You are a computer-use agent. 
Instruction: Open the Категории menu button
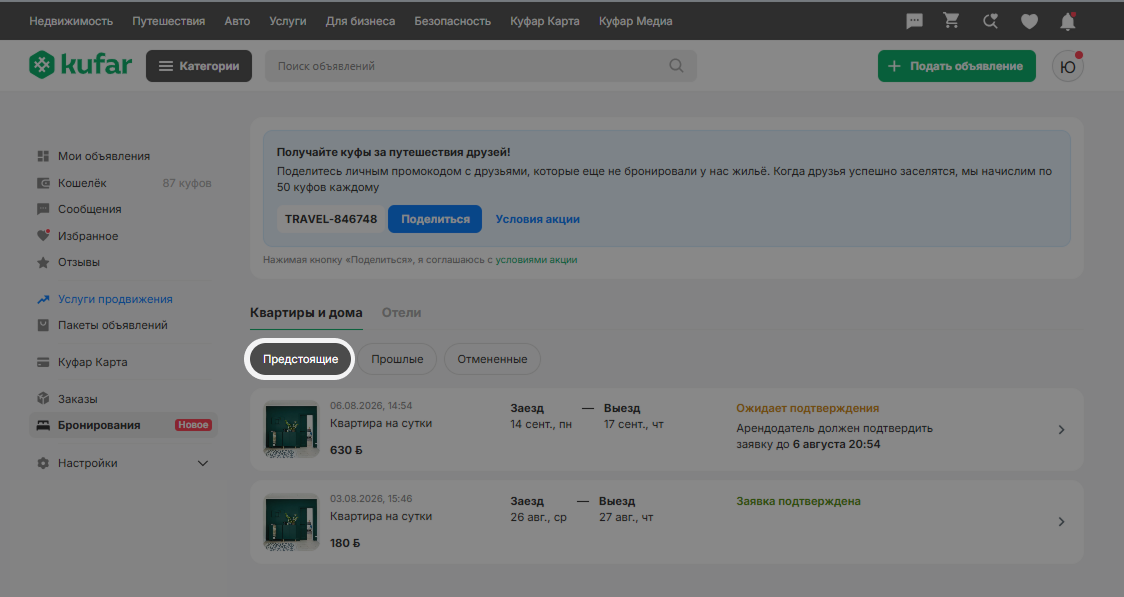(199, 66)
